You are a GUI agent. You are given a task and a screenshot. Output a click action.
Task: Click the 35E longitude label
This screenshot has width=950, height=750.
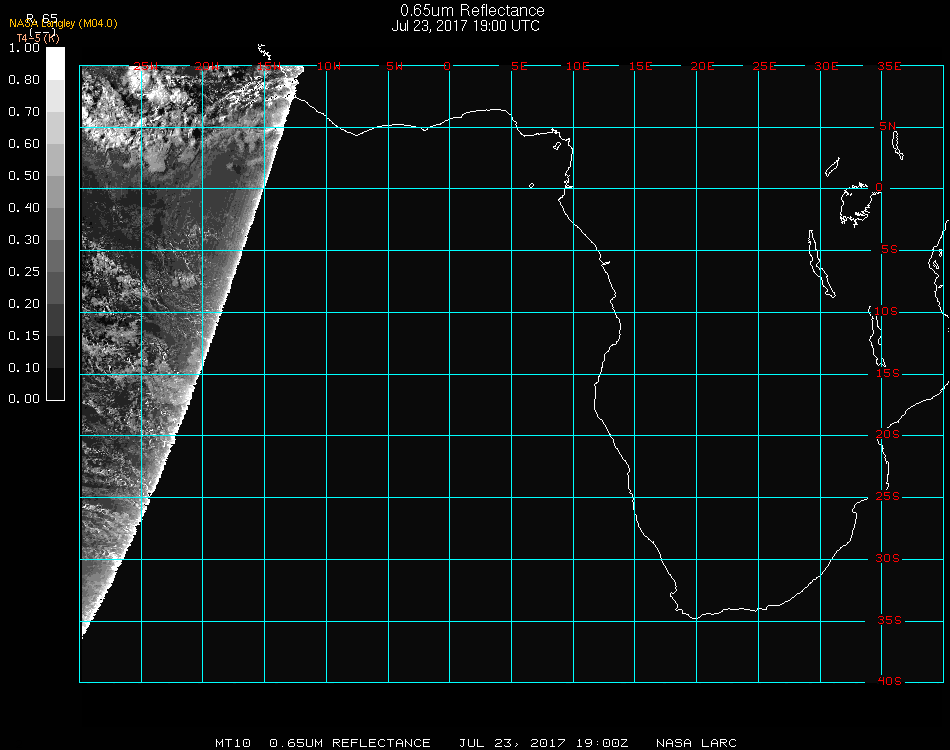889,66
